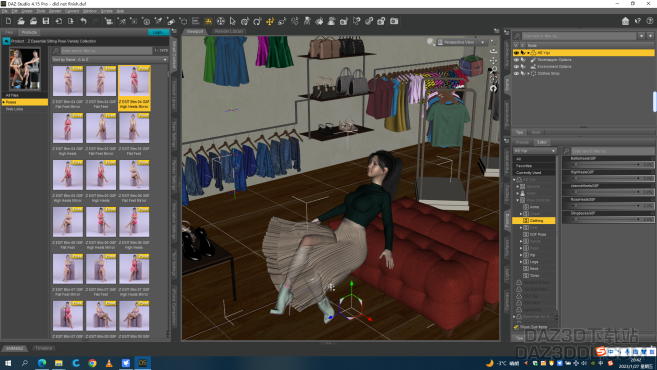This screenshot has height=370, width=657.
Task: Uncheck the Show Sub Items checkbox
Action: click(516, 327)
